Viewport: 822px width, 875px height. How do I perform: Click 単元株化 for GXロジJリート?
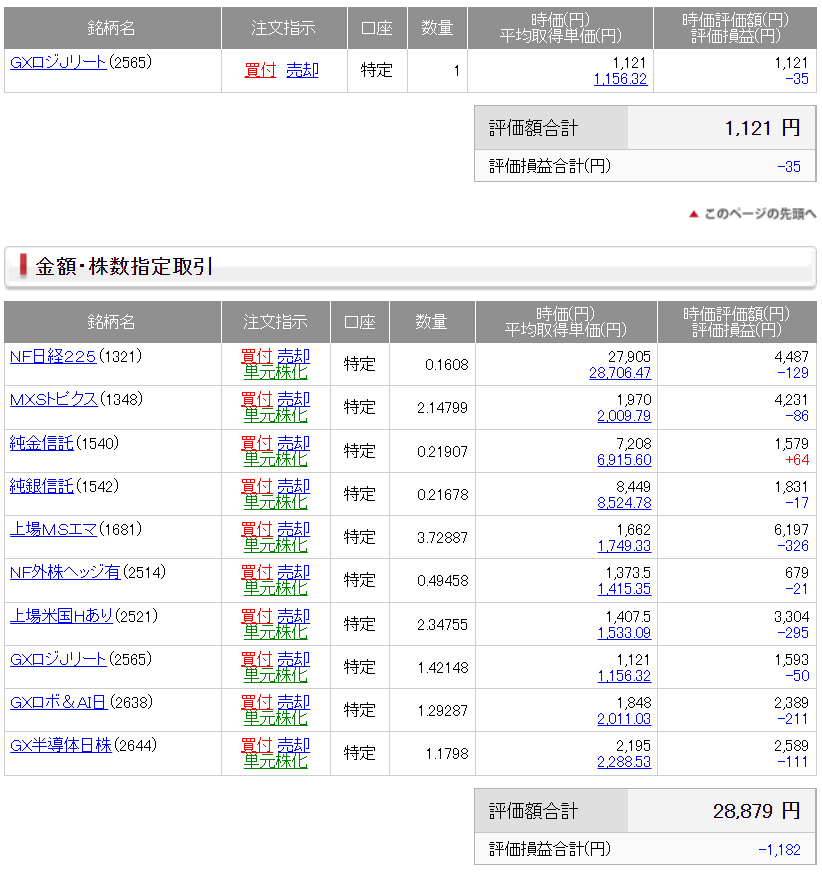(276, 675)
